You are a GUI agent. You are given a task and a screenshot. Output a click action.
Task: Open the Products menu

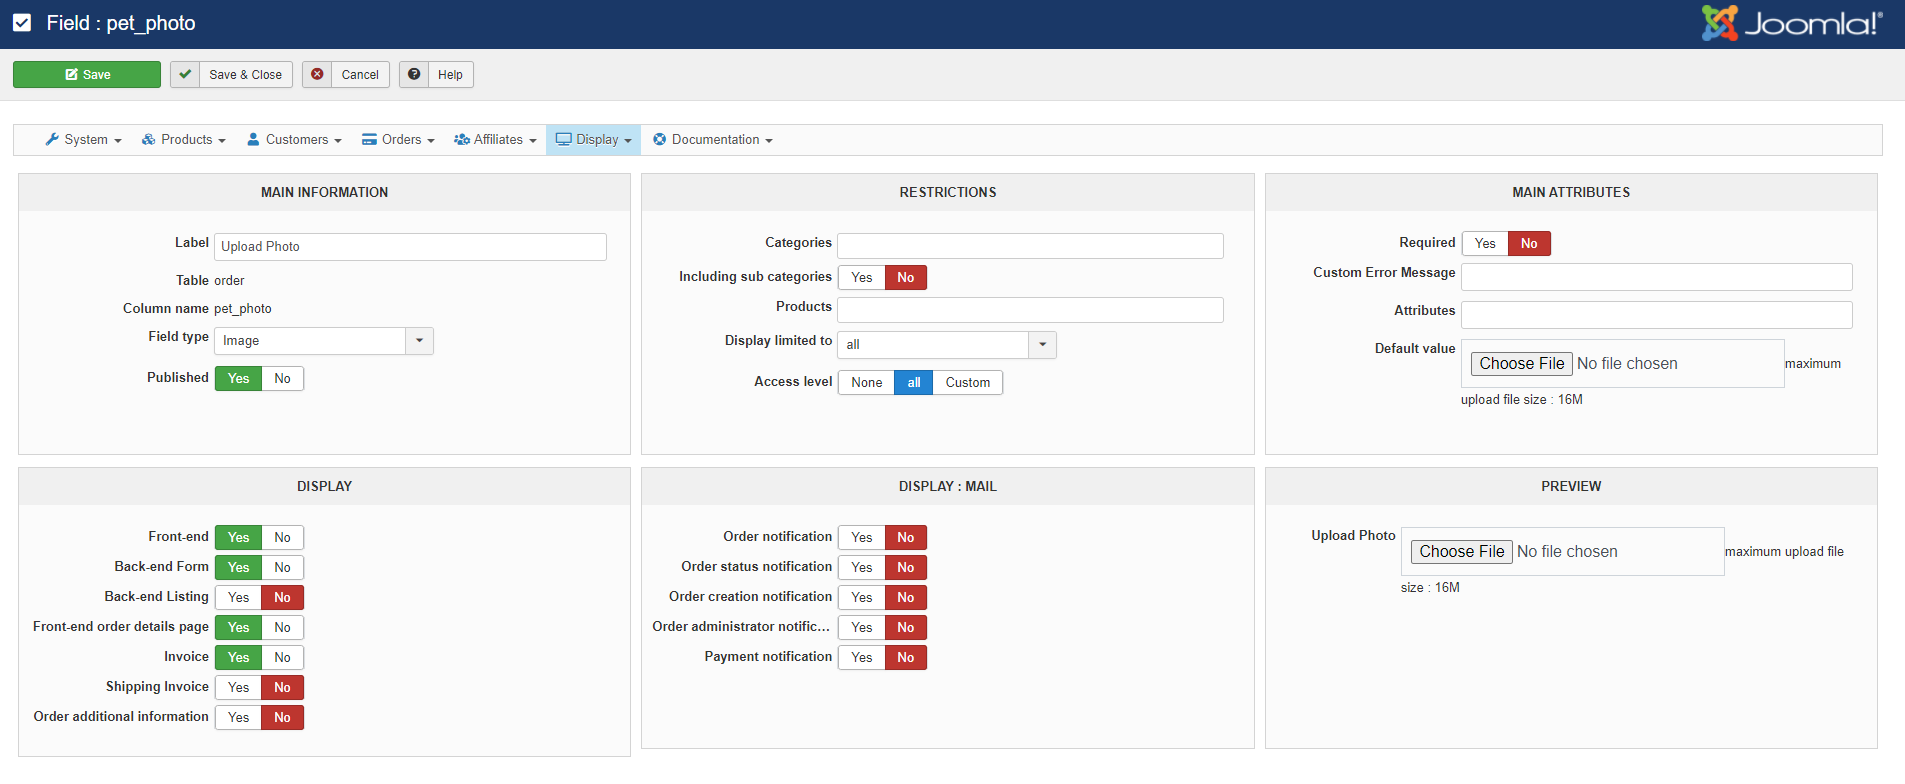pos(184,140)
